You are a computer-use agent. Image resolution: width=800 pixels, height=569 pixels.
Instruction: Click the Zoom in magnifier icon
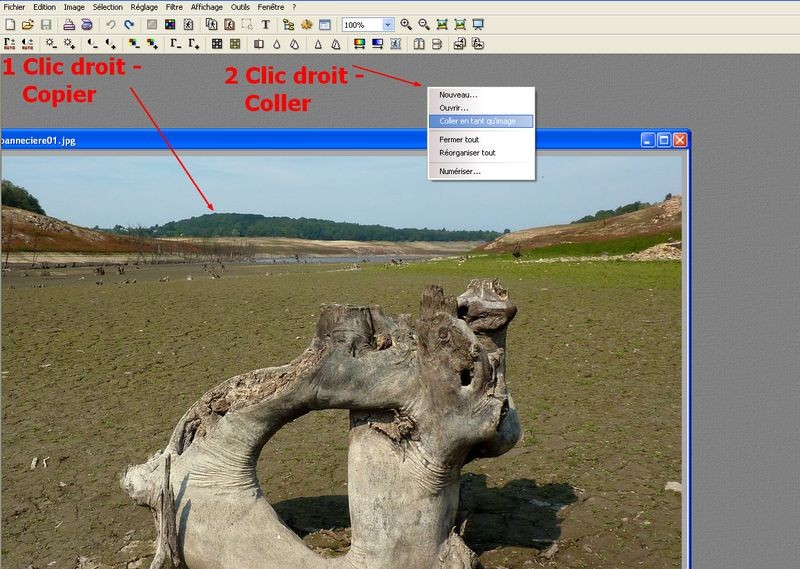pos(406,24)
